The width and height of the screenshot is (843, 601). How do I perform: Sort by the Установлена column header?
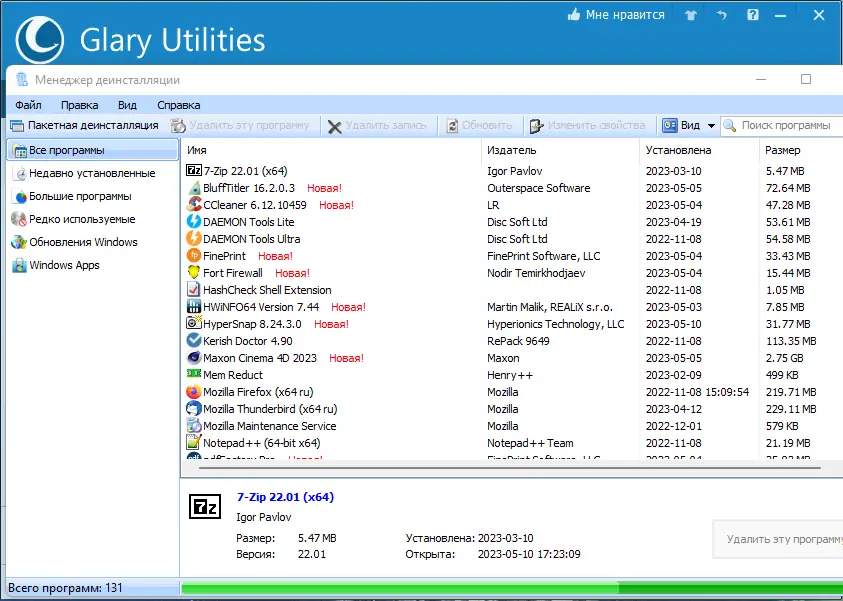[699, 151]
